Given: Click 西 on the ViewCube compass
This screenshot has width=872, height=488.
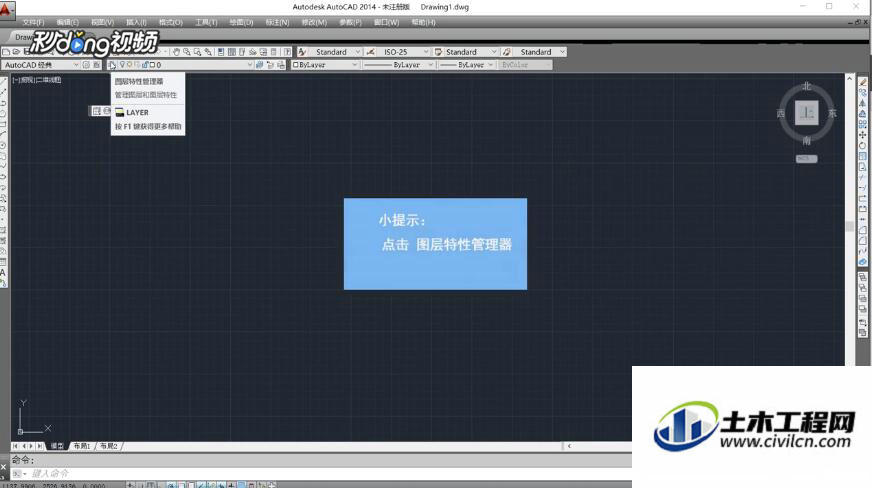Looking at the screenshot, I should click(x=781, y=113).
